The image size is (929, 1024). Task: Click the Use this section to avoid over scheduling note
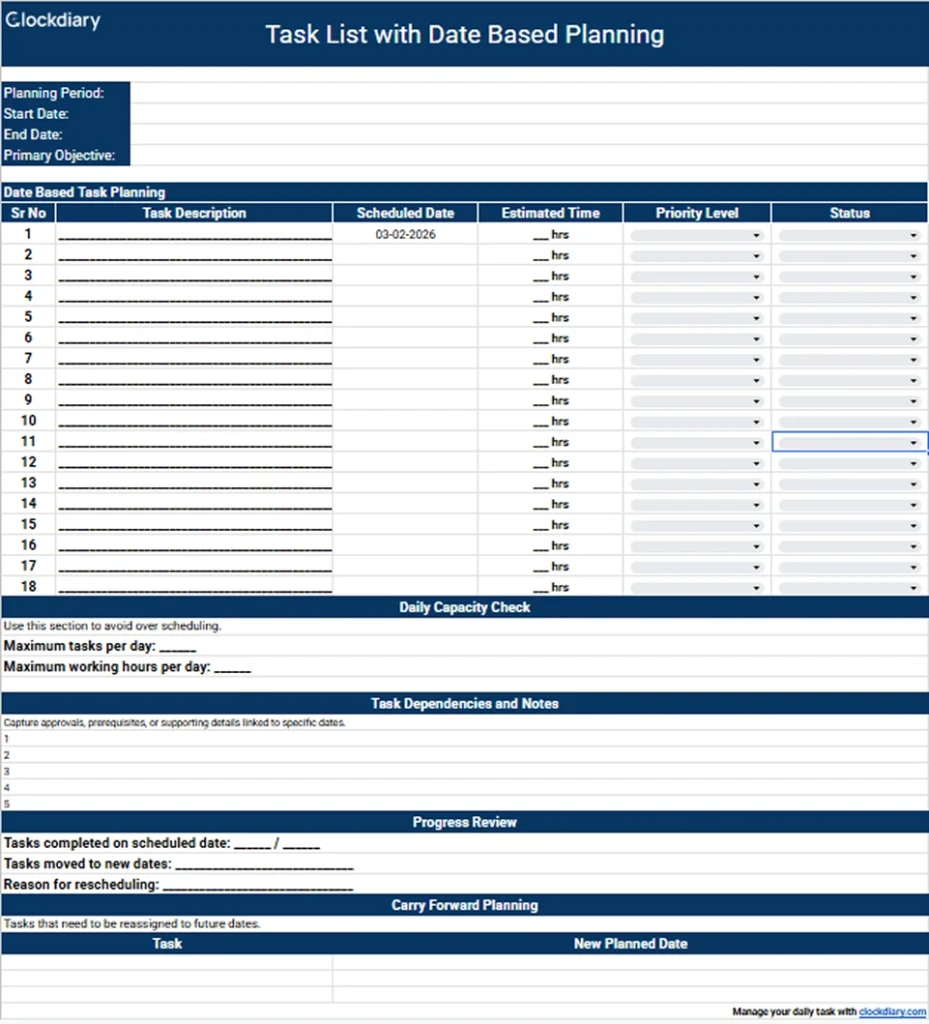[112, 626]
